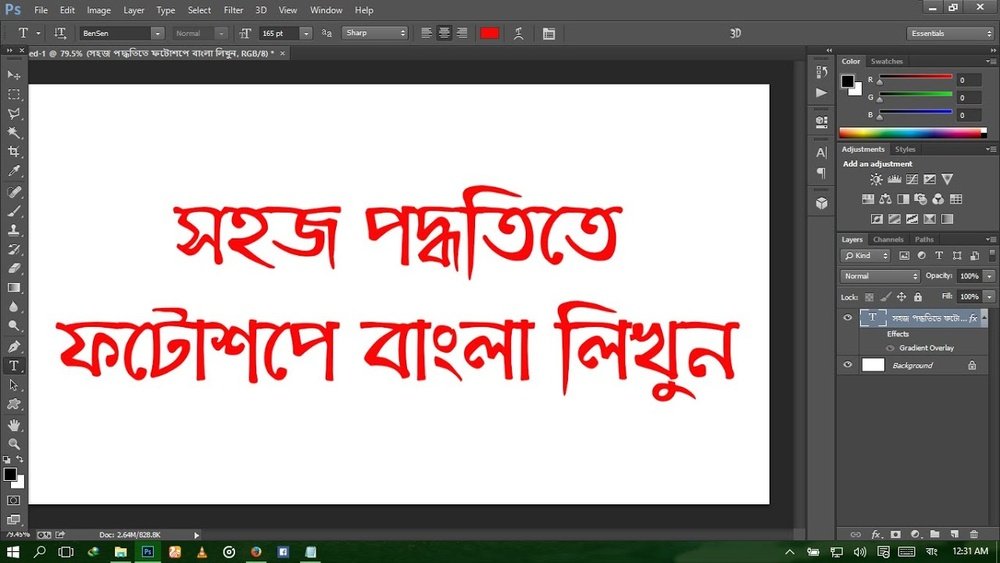
Task: Select the Lasso tool
Action: tap(13, 113)
